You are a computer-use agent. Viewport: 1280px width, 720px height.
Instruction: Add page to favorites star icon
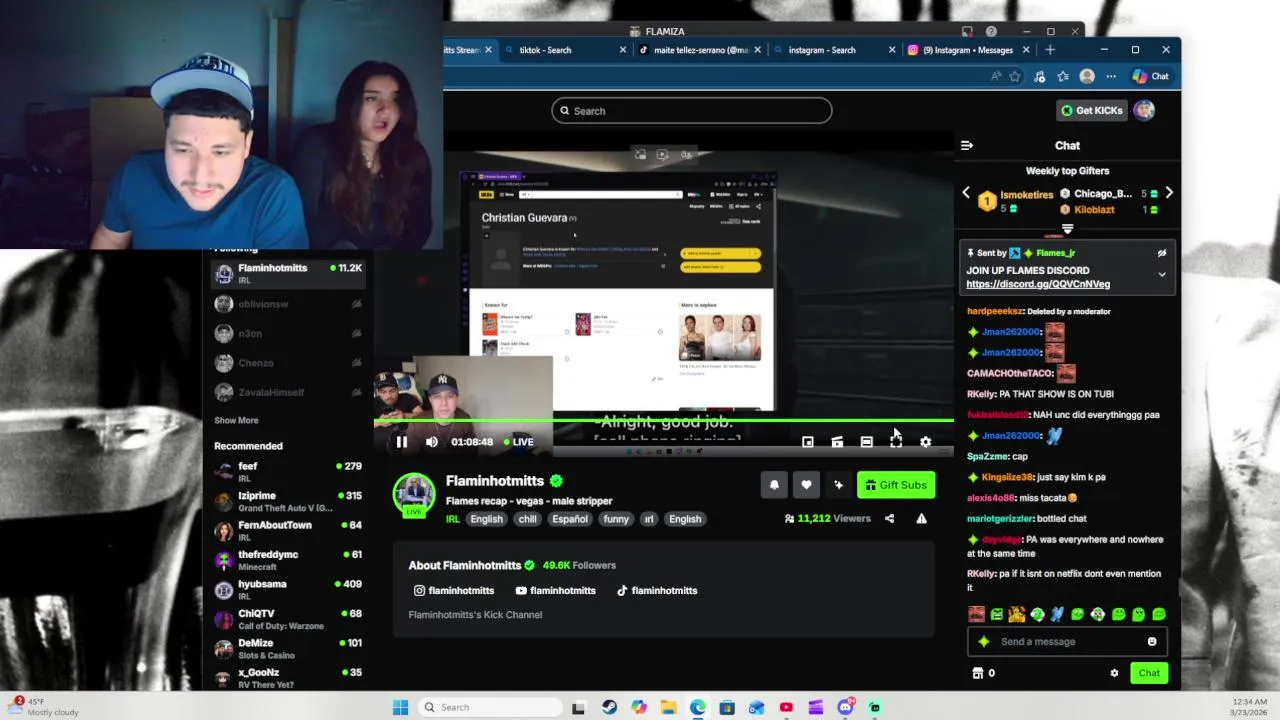(1015, 76)
